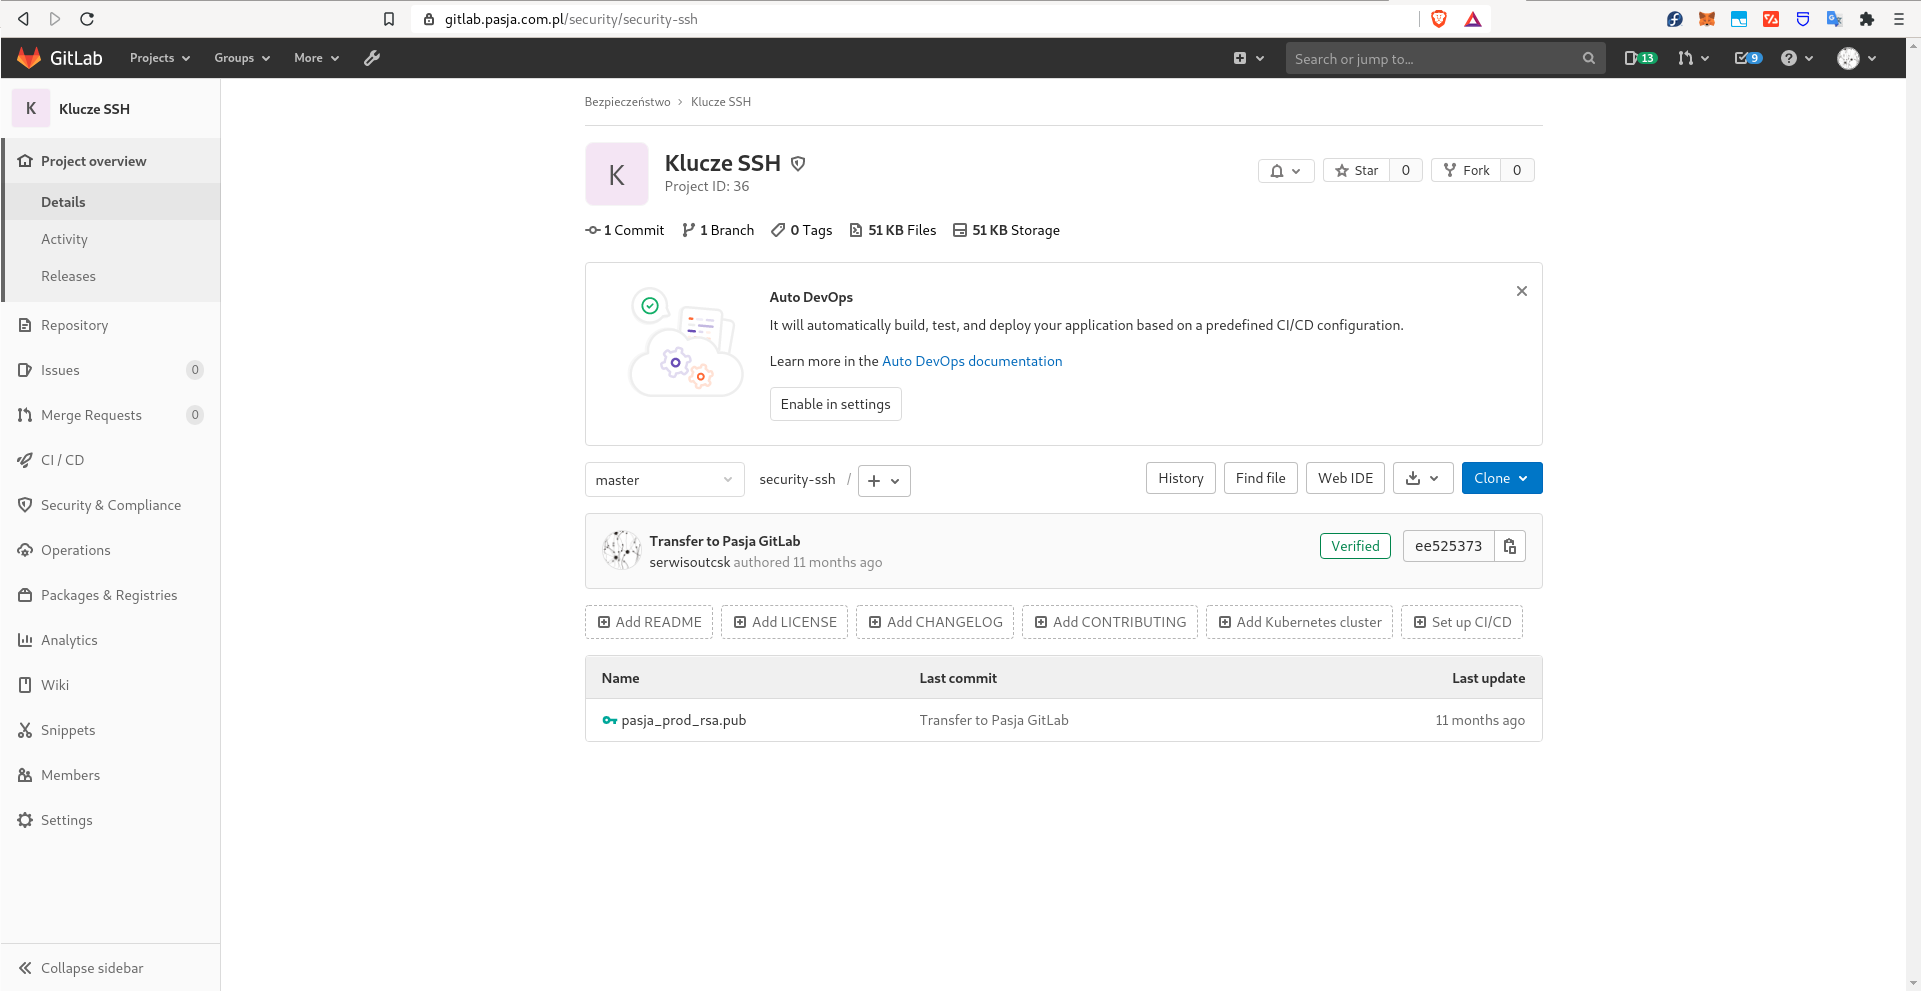Screen dimensions: 1921x991
Task: Open Issues in the sidebar
Action: [x=110, y=370]
